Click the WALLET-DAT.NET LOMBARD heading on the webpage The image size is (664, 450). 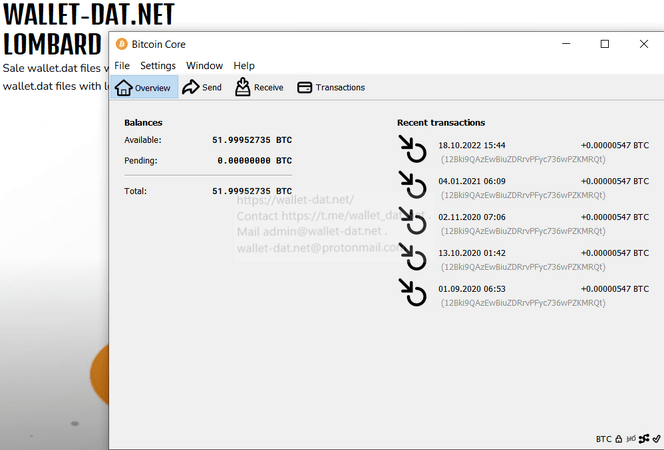[88, 30]
